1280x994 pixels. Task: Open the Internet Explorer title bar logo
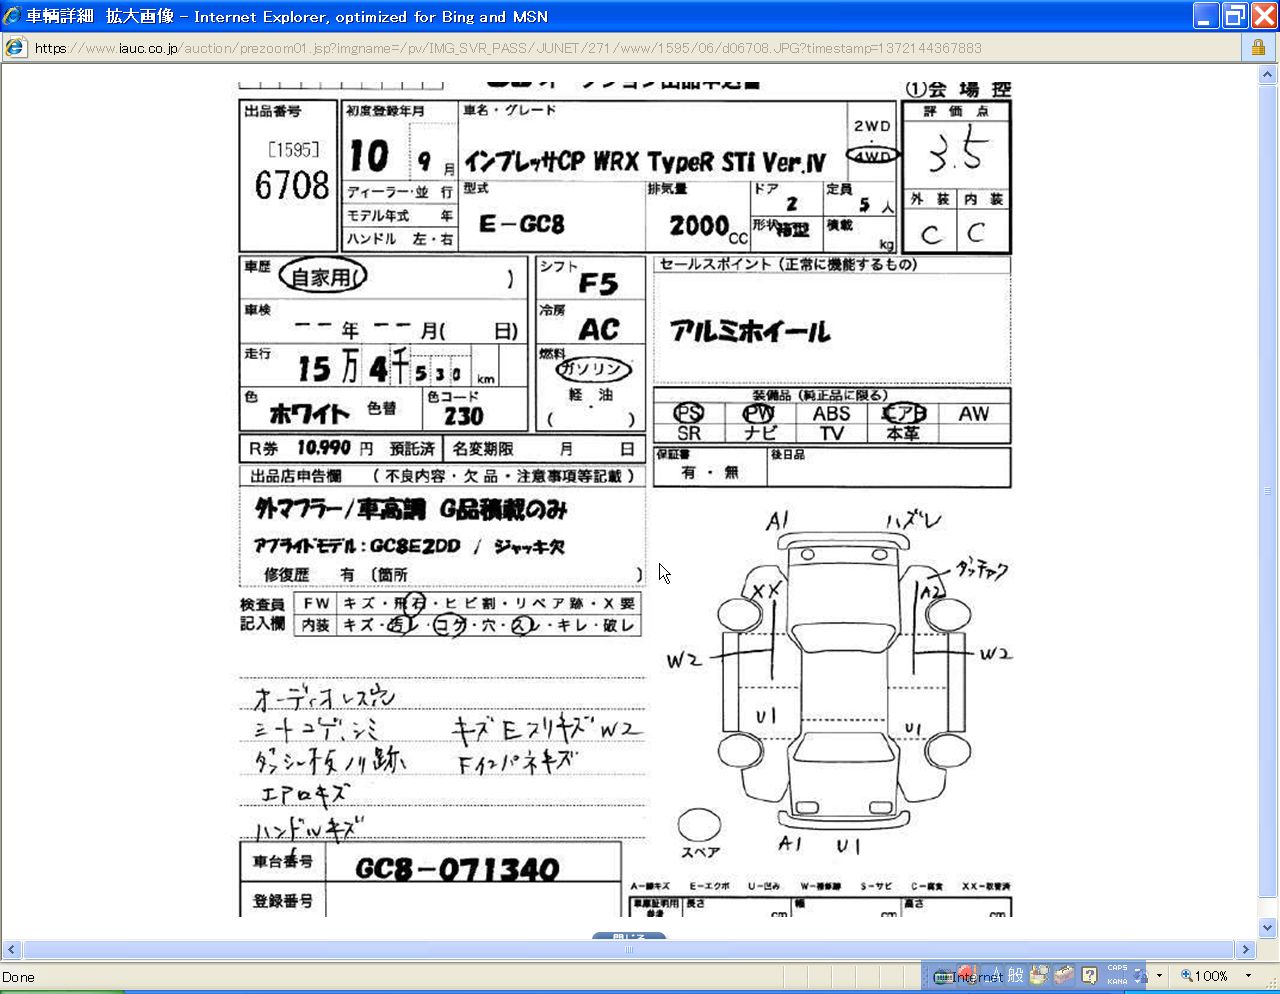(x=13, y=16)
